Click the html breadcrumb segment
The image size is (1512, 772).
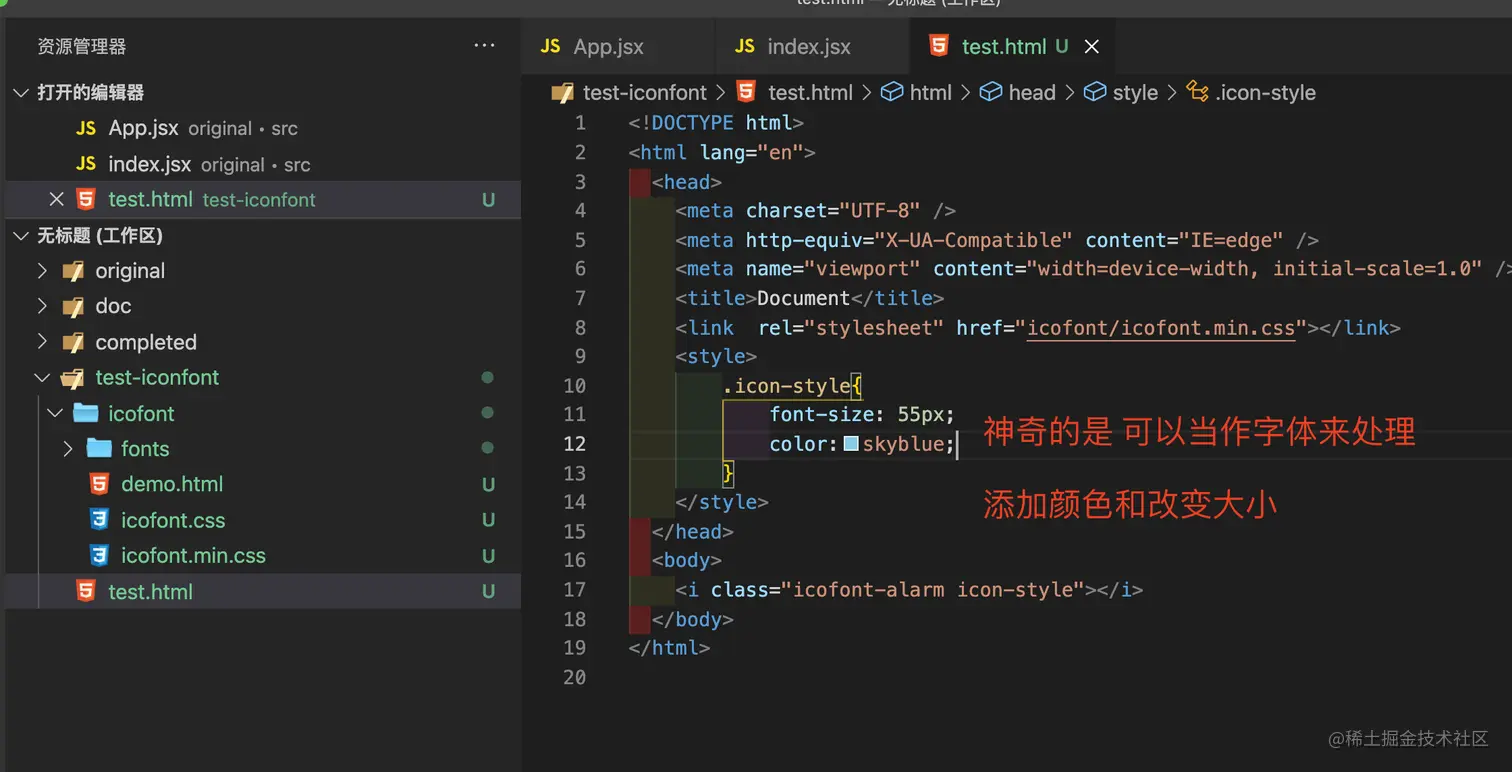(x=930, y=92)
